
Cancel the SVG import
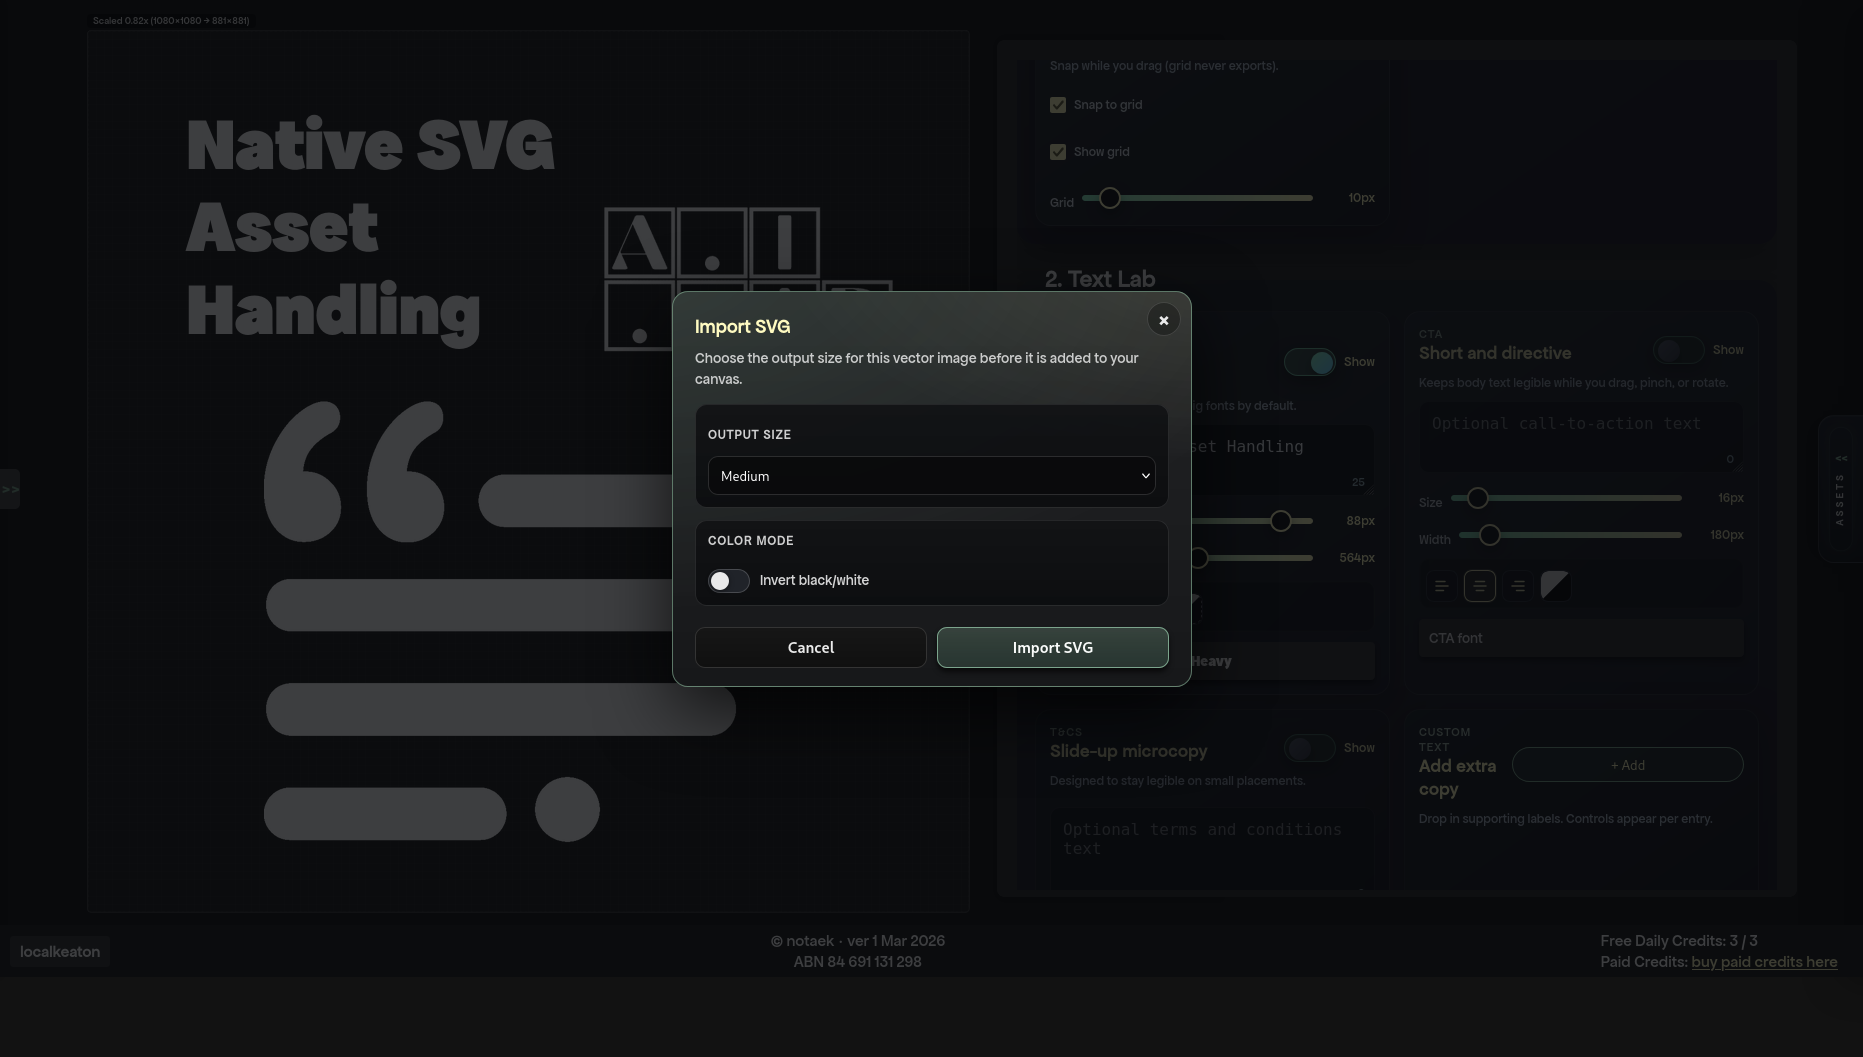point(810,647)
